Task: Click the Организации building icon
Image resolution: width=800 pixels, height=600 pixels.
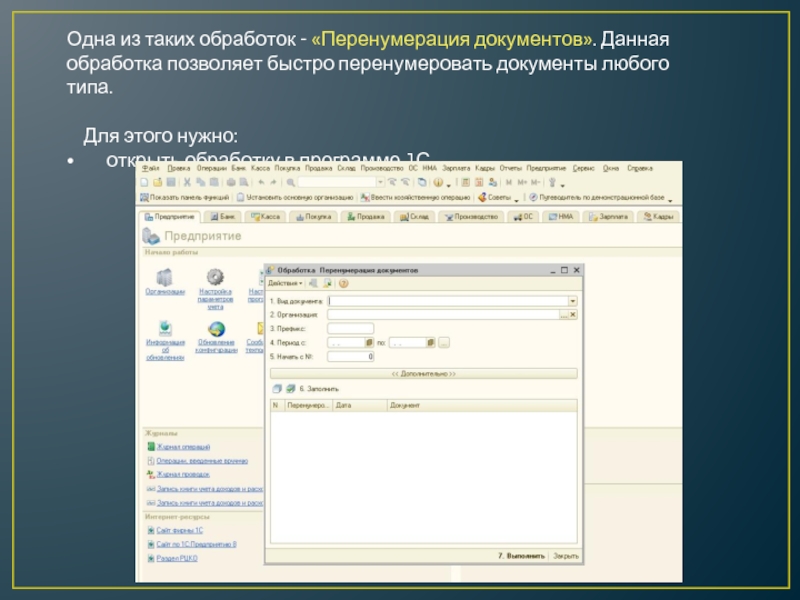Action: tap(164, 278)
